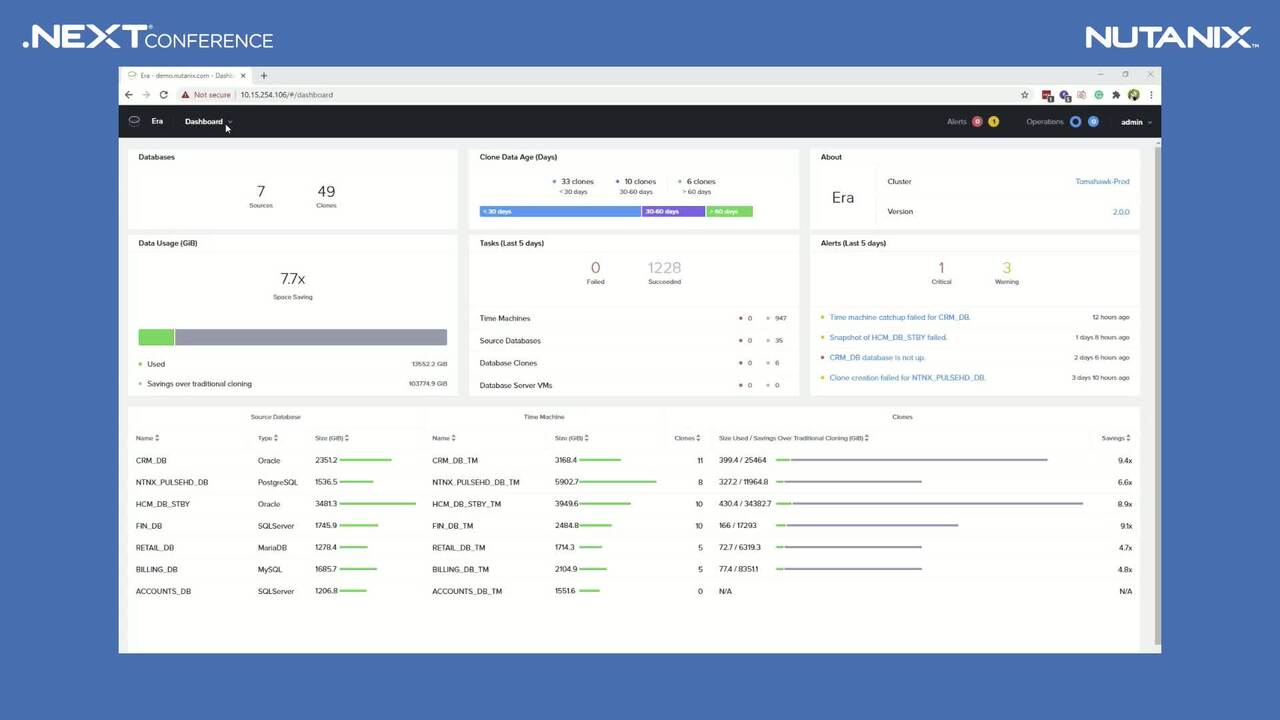Open the Dashboard dropdown menu

(208, 122)
